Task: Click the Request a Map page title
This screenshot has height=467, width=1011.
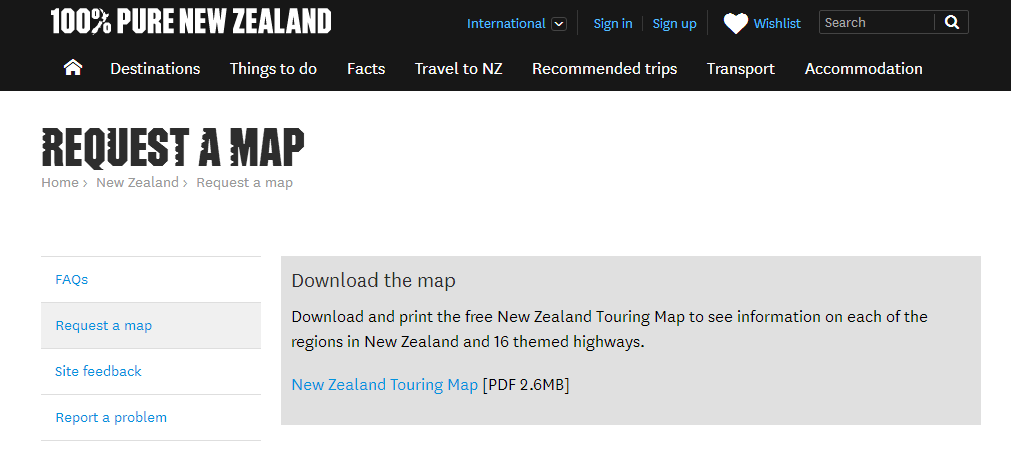Action: pos(173,148)
